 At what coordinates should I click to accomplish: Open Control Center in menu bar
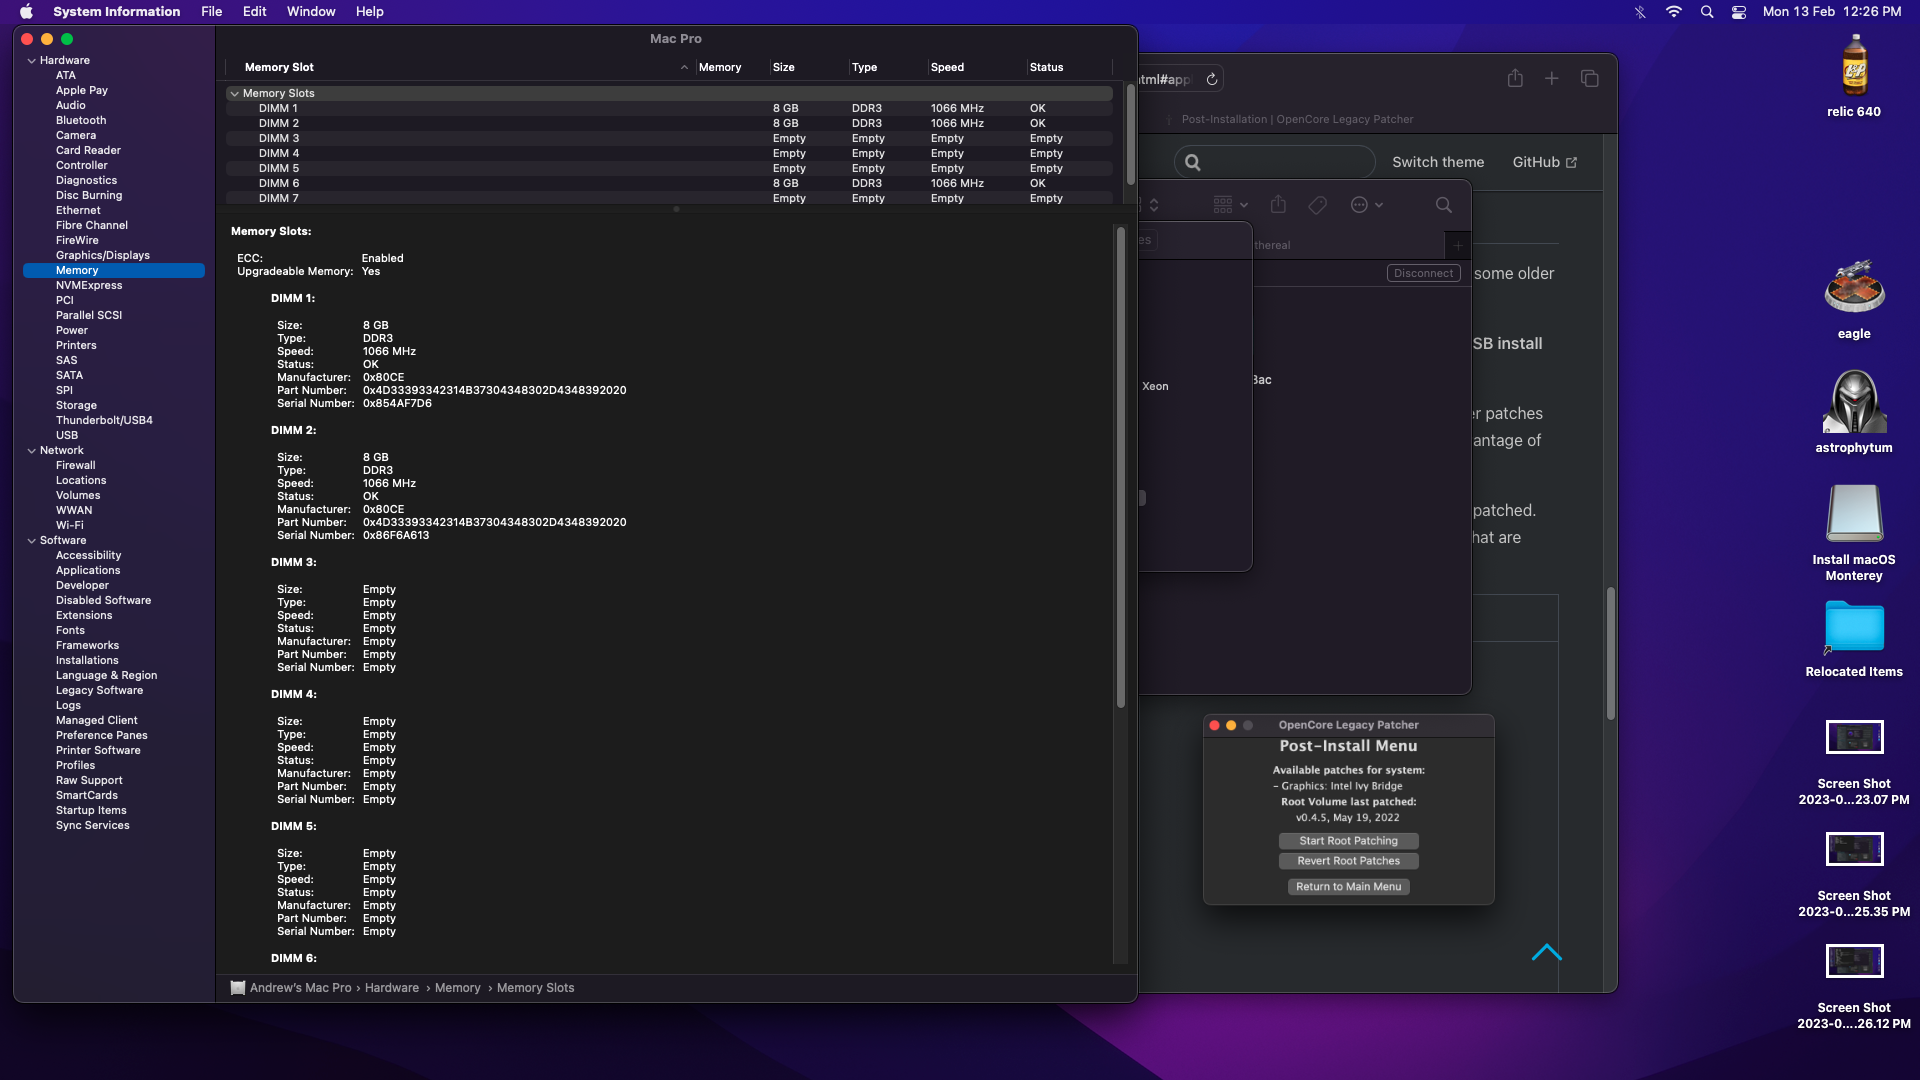click(1739, 12)
